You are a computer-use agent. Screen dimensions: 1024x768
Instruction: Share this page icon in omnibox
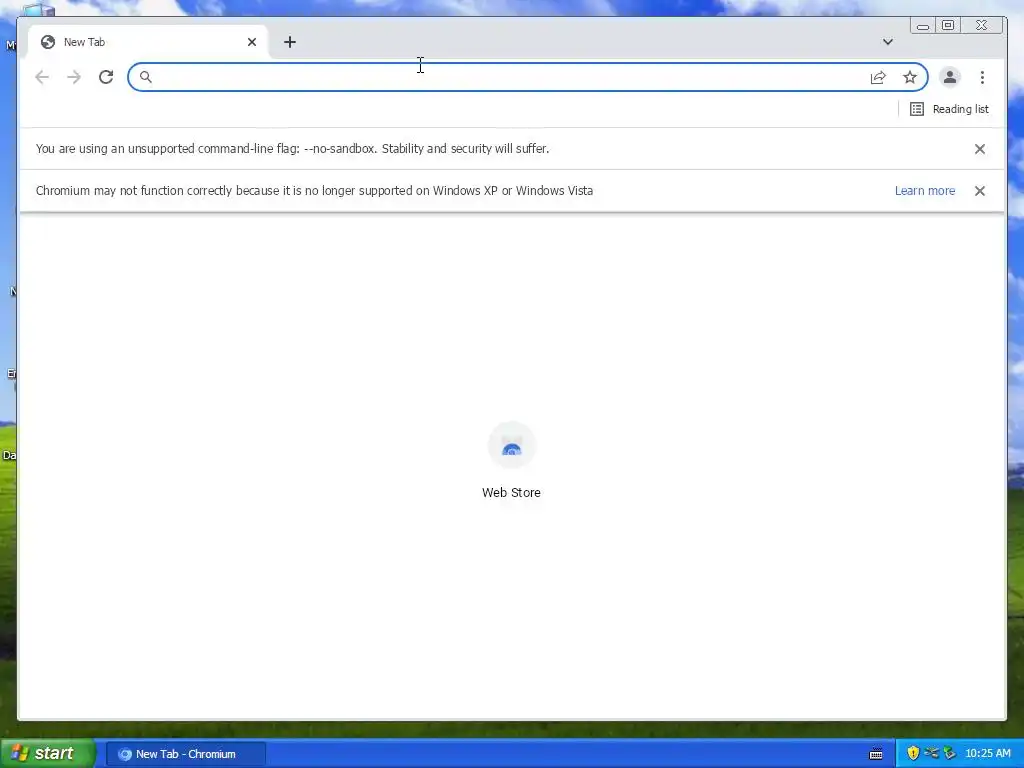click(878, 77)
